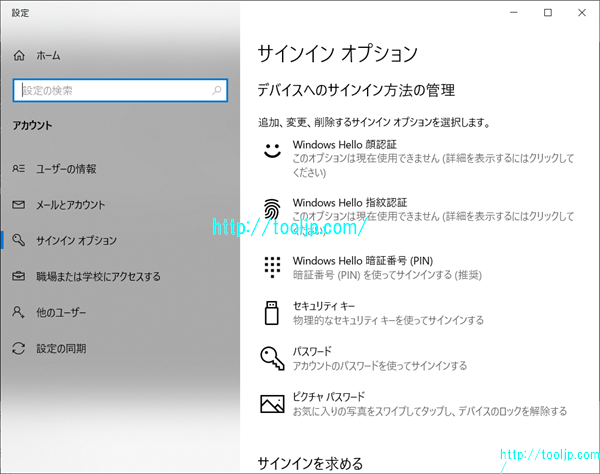Click the サインインを求める section heading
Screen dimensions: 600x474
[310, 463]
